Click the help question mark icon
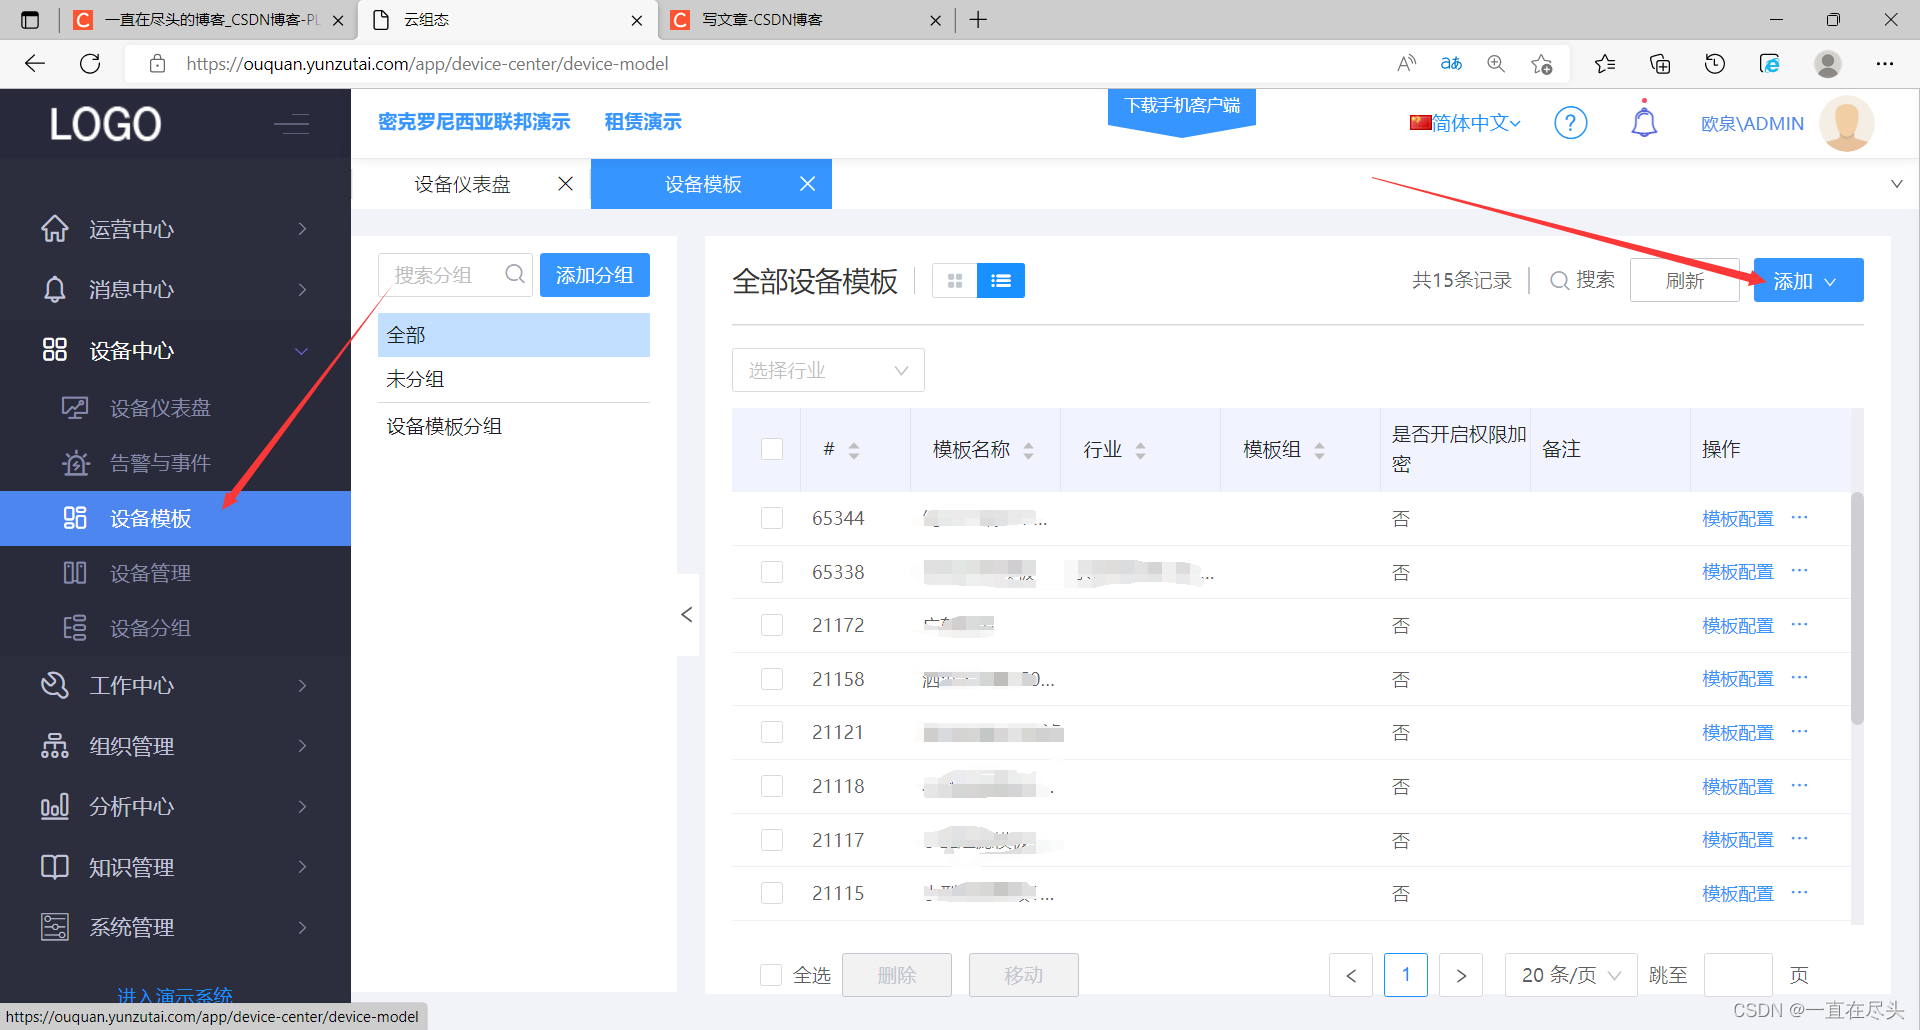This screenshot has height=1030, width=1920. tap(1571, 122)
